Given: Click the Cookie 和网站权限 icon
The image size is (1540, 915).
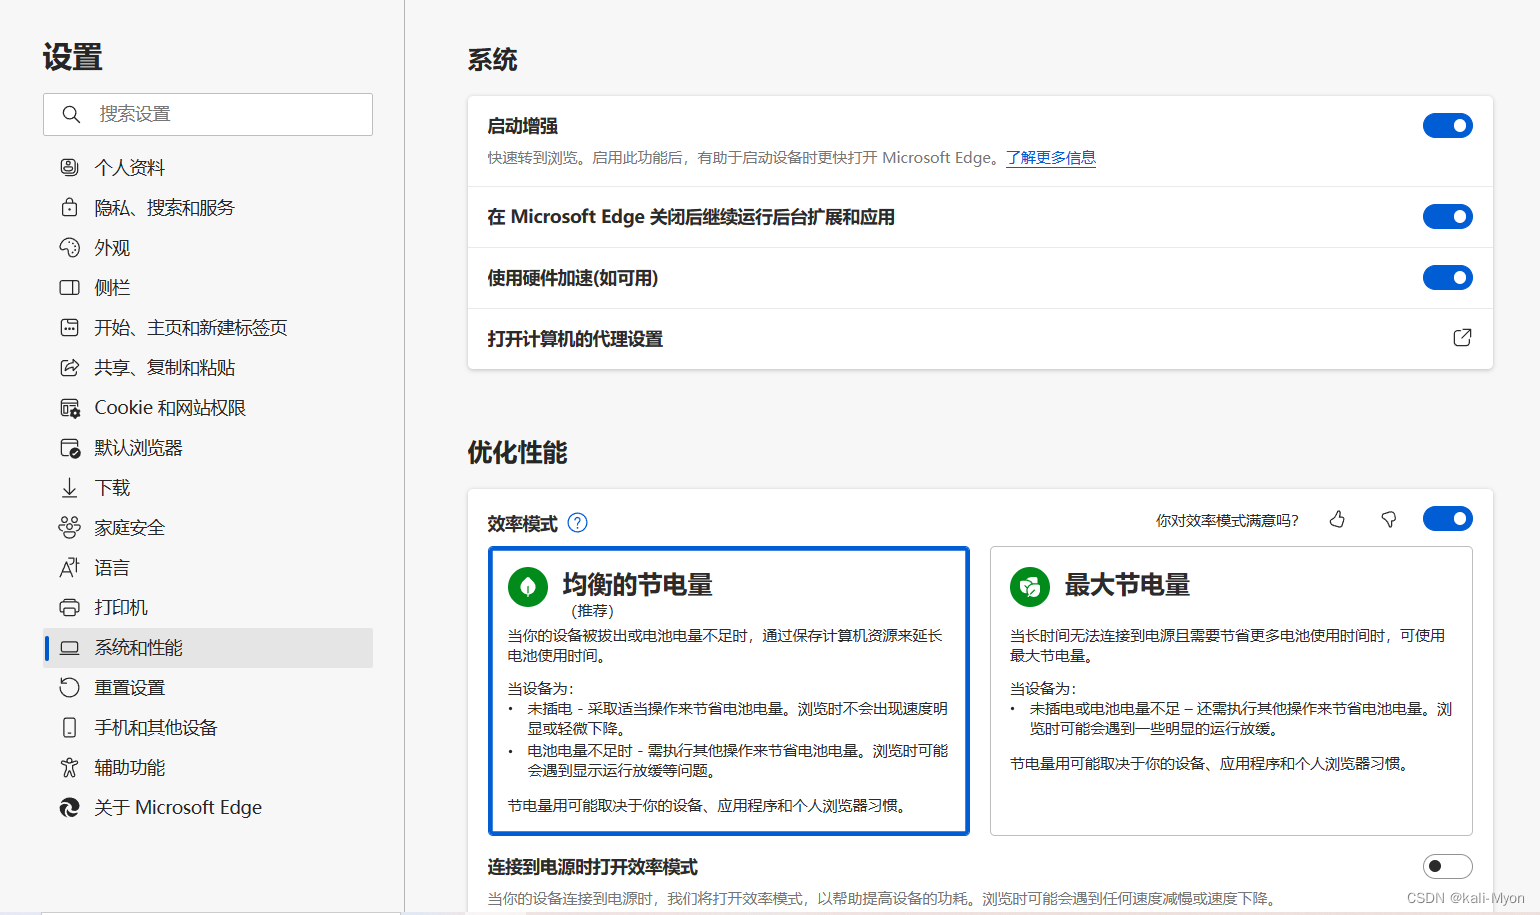Looking at the screenshot, I should 69,407.
